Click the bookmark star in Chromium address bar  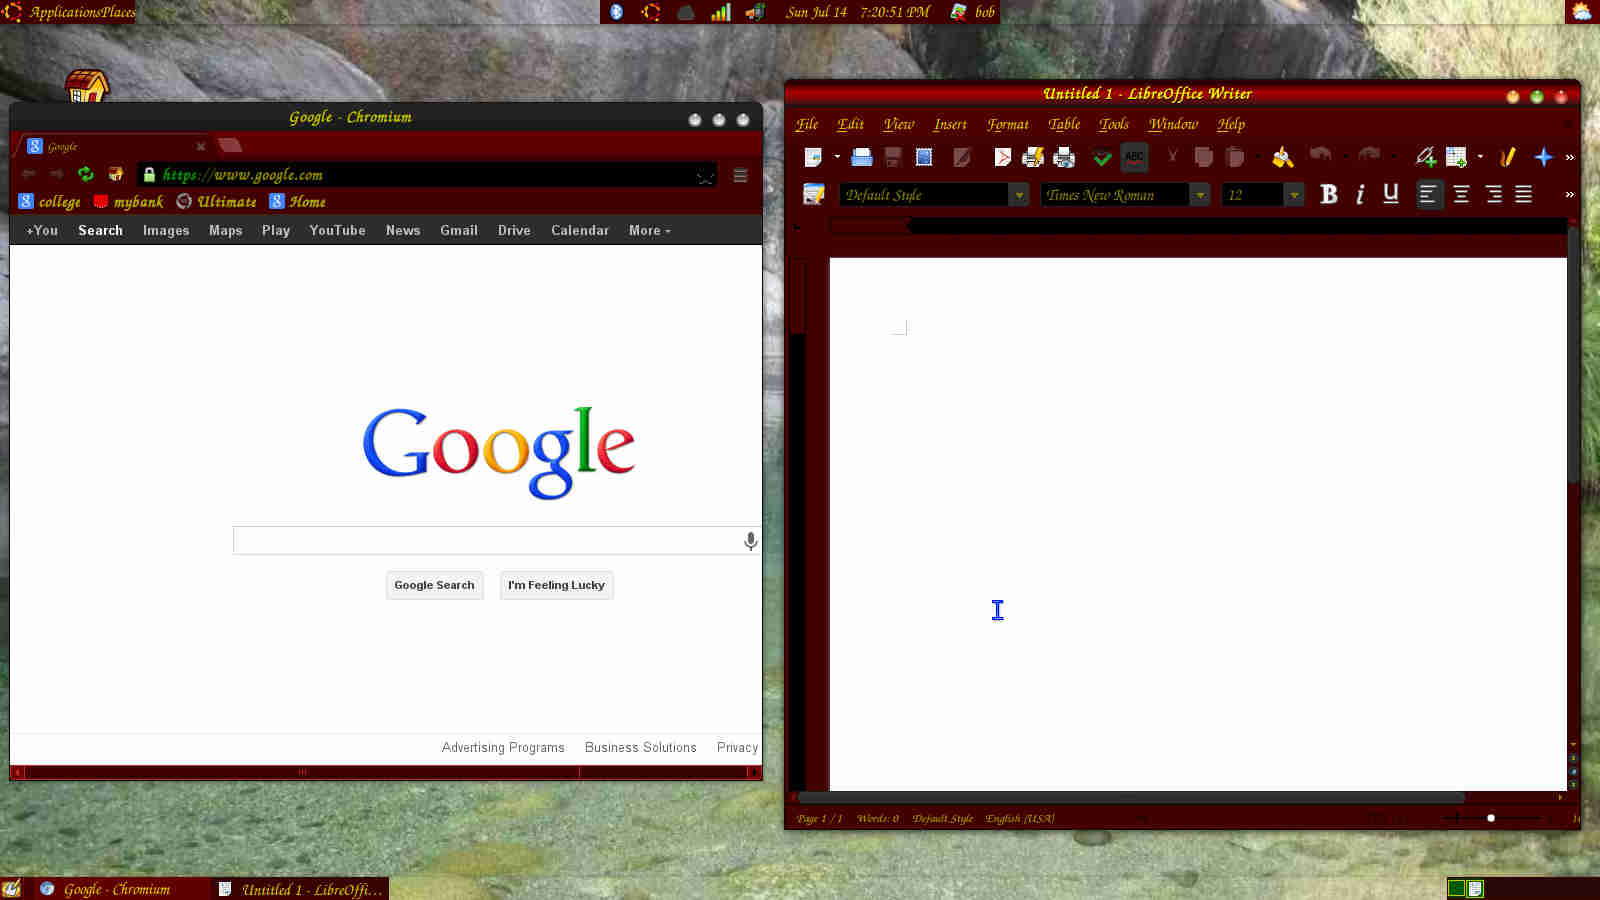point(705,176)
